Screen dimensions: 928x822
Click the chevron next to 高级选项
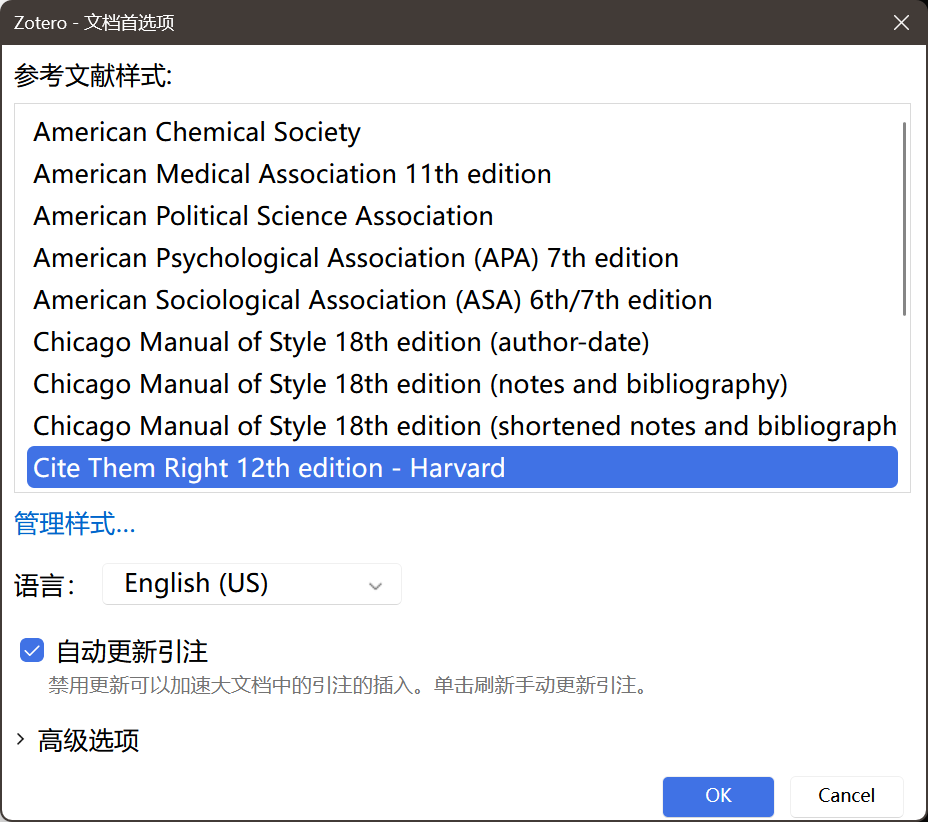coord(22,740)
